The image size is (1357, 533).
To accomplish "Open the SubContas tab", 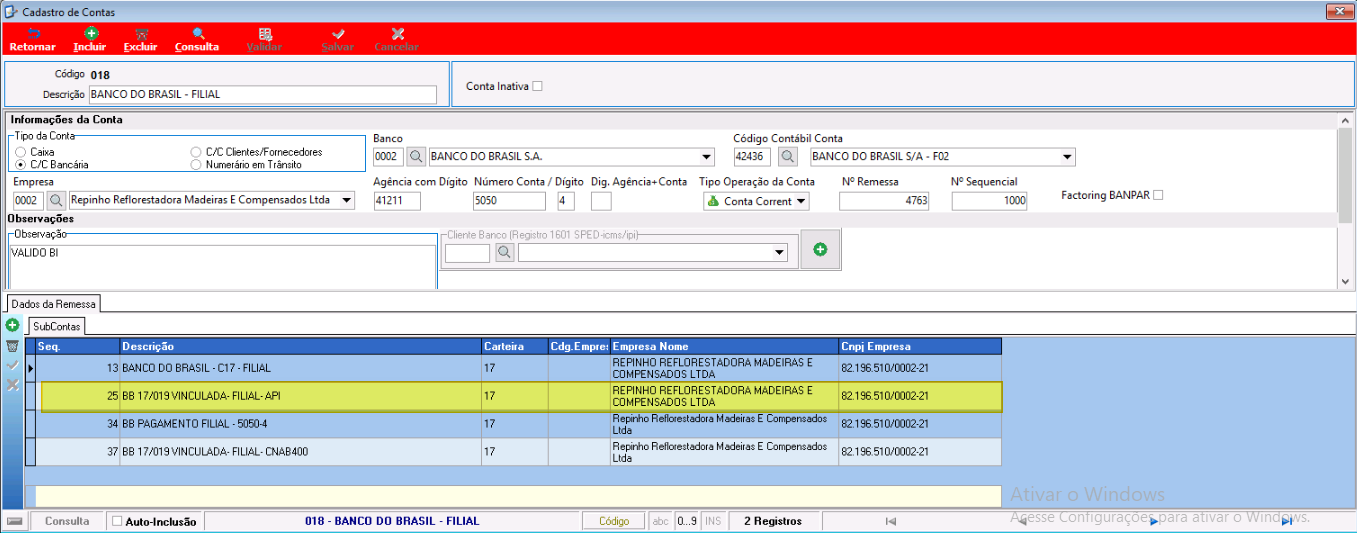I will coord(57,326).
